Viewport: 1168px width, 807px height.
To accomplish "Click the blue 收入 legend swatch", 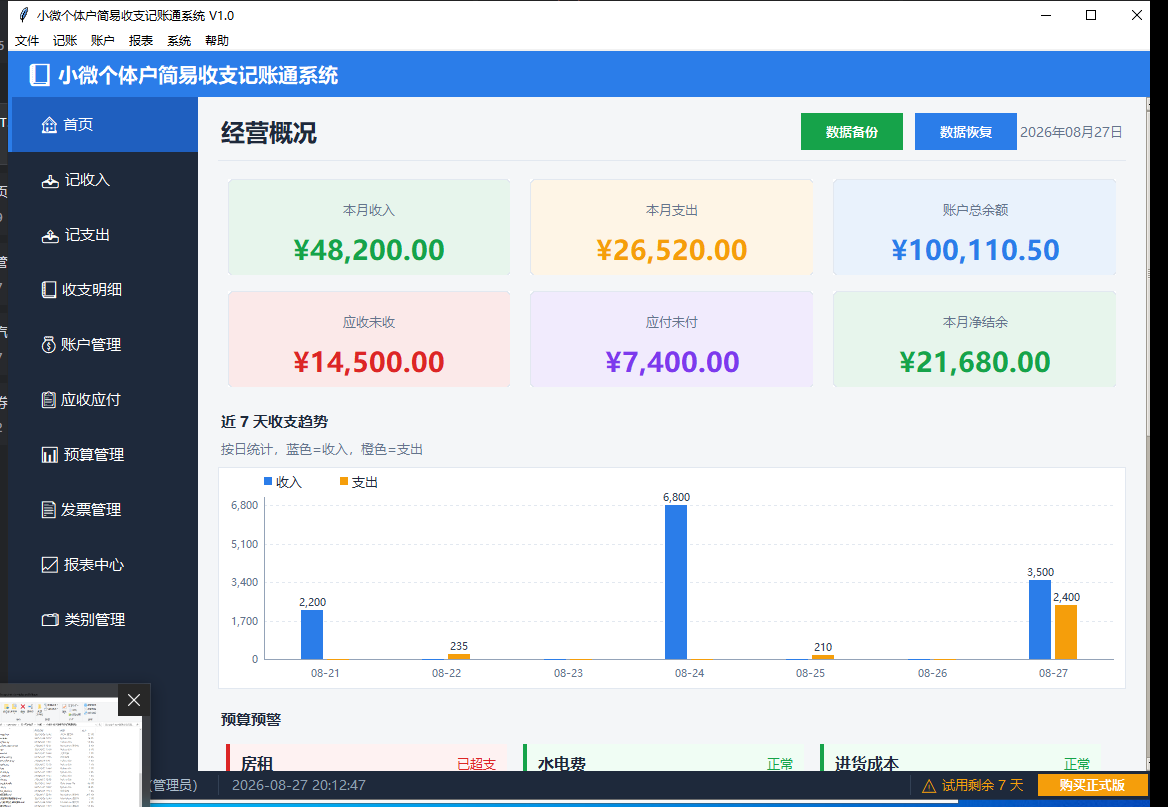I will click(268, 481).
